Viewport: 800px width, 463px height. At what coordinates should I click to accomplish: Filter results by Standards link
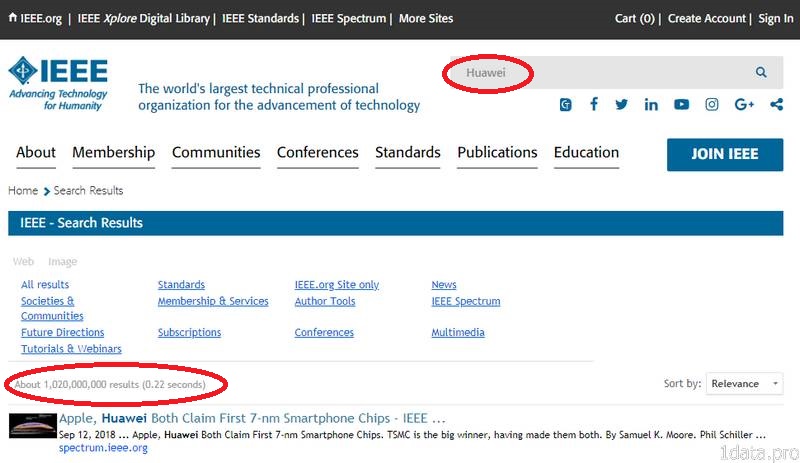pyautogui.click(x=181, y=284)
